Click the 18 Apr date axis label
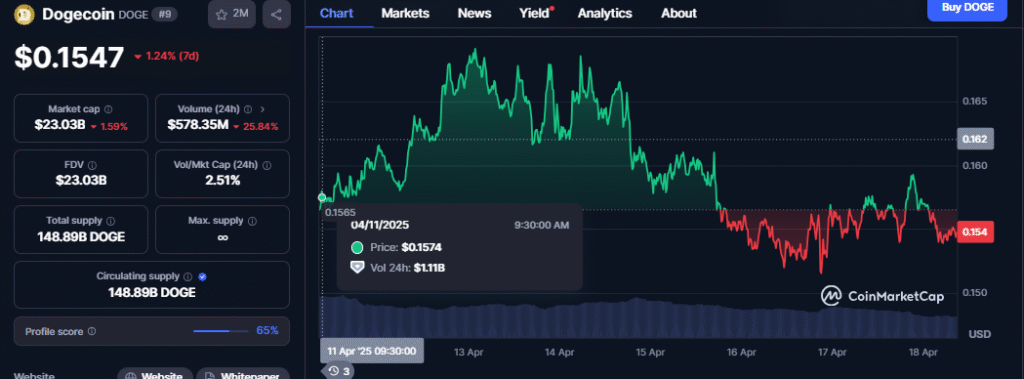The width and height of the screenshot is (1024, 379). click(x=923, y=352)
